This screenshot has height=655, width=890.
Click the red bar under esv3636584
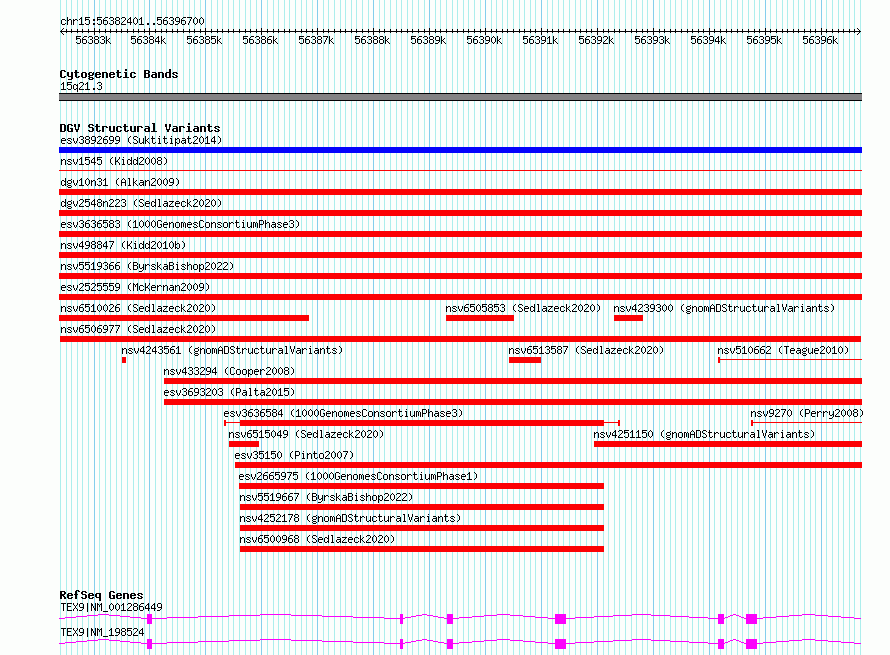click(422, 423)
